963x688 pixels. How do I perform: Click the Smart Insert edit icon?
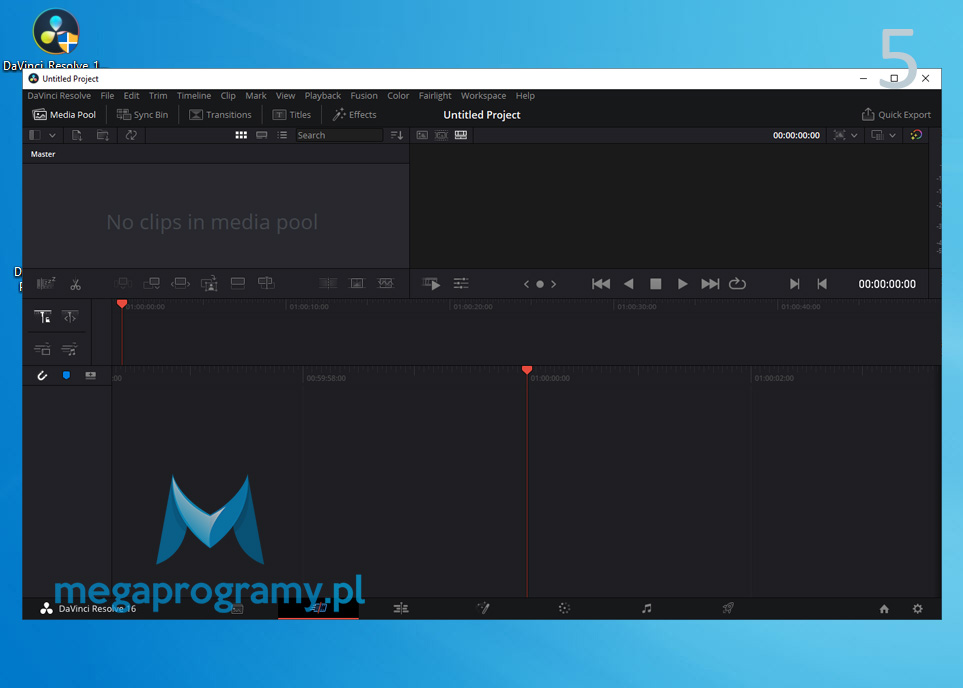[123, 283]
